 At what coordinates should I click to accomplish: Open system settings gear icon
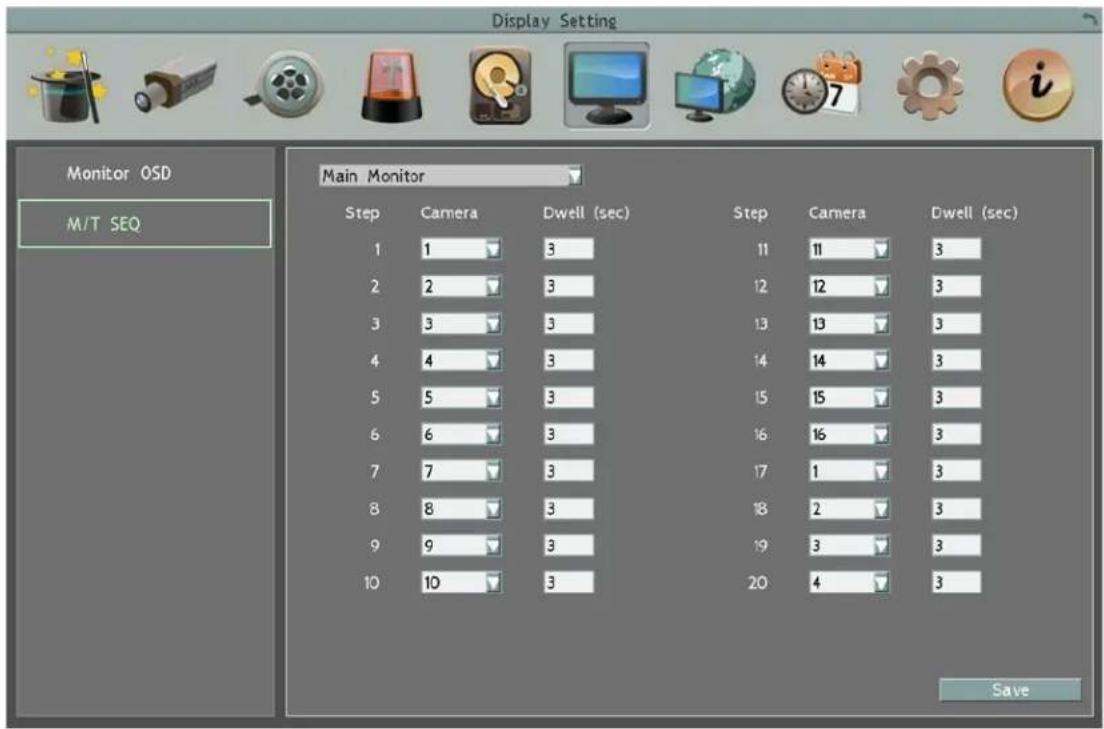929,86
